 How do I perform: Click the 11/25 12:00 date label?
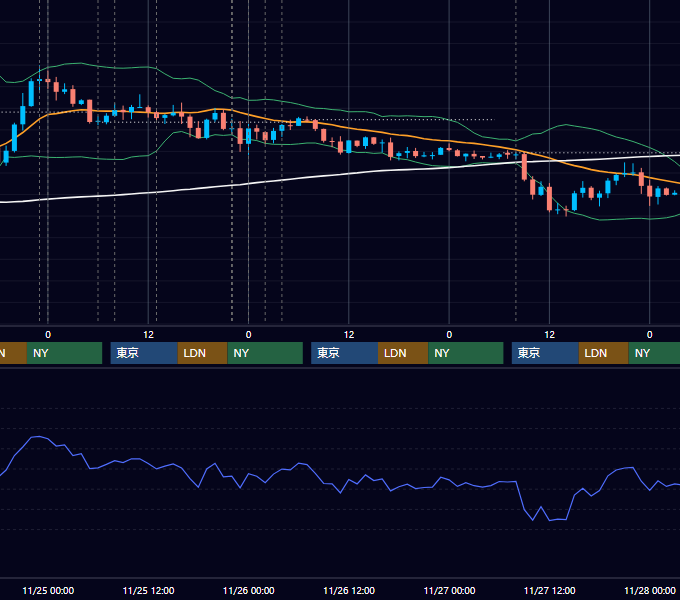[x=148, y=590]
